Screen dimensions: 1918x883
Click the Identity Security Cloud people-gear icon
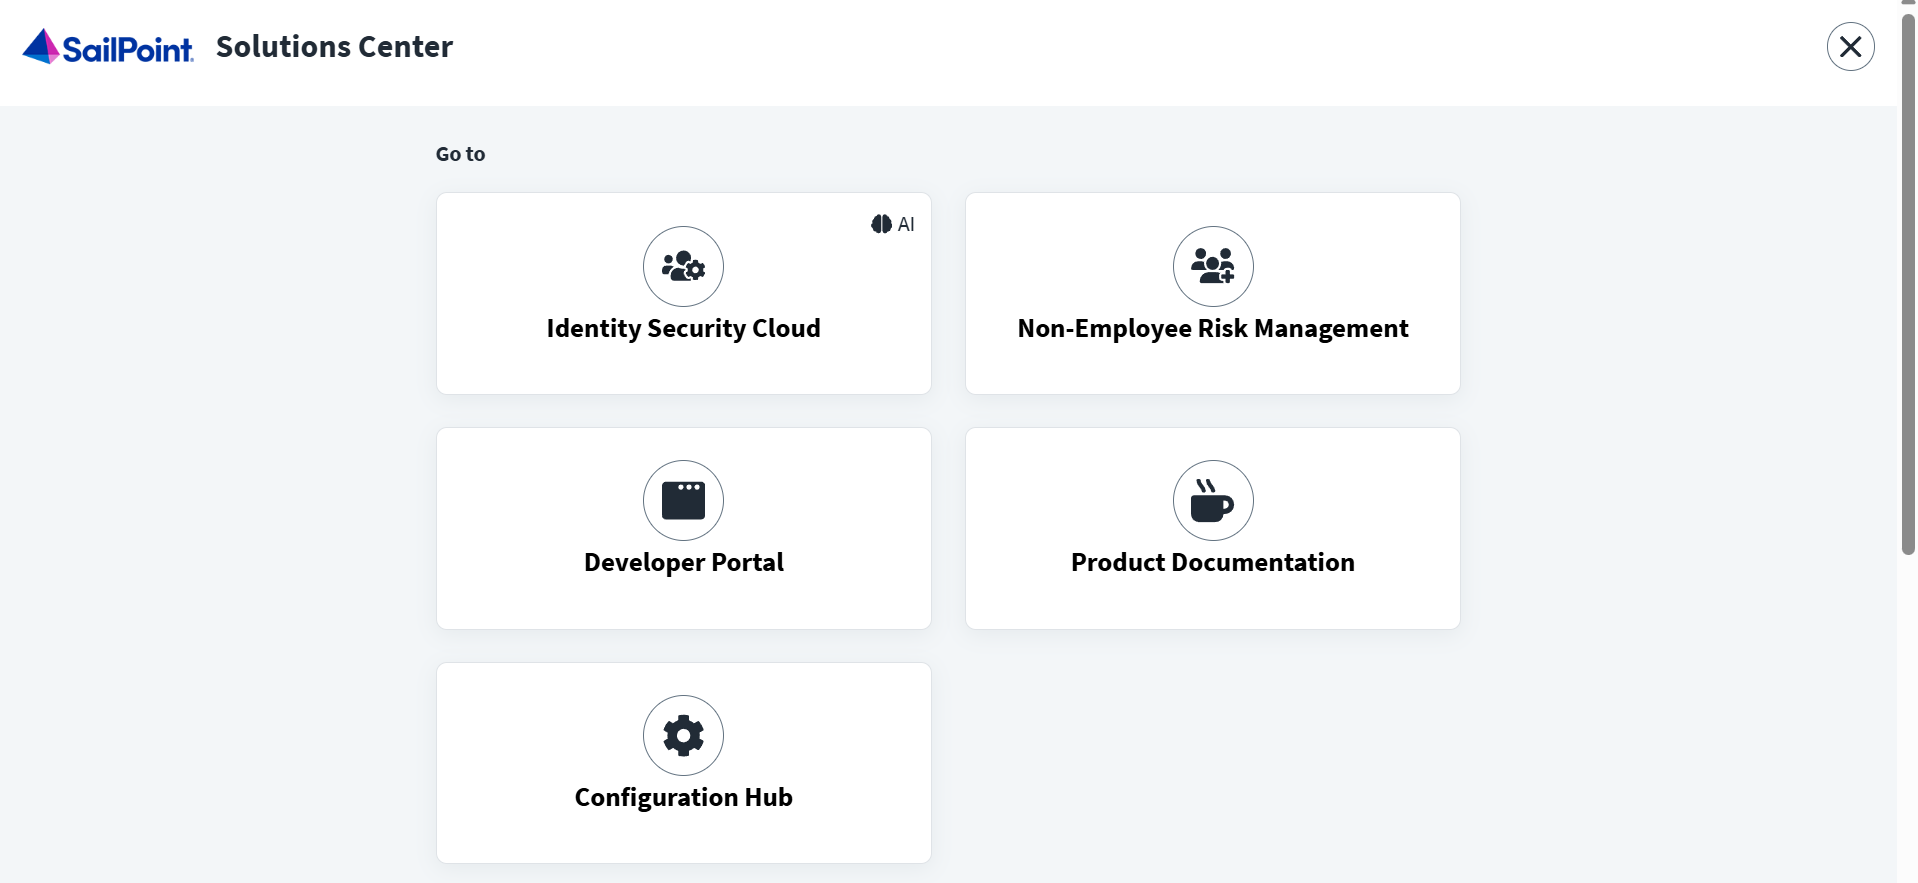coord(683,266)
